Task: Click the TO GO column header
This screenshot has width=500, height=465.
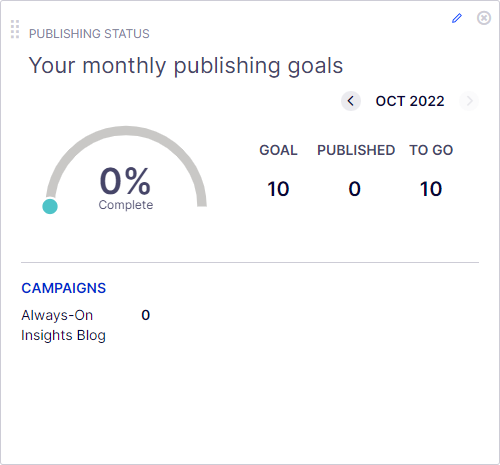Action: click(431, 150)
